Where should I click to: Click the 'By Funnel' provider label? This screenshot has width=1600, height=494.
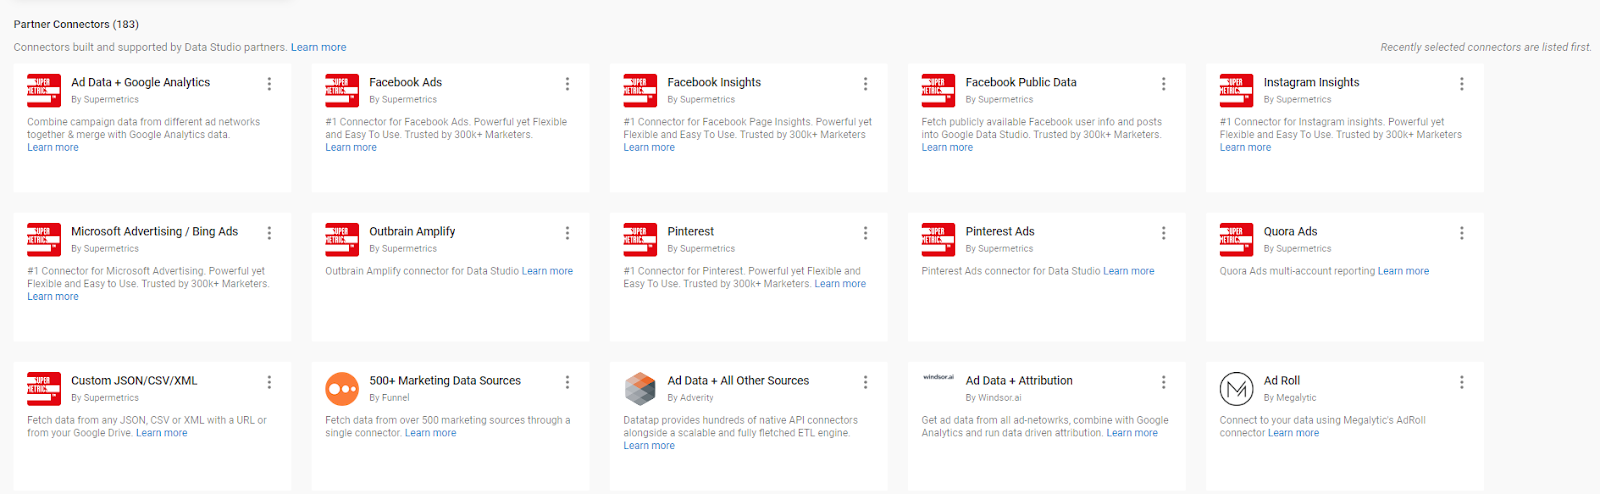click(389, 398)
